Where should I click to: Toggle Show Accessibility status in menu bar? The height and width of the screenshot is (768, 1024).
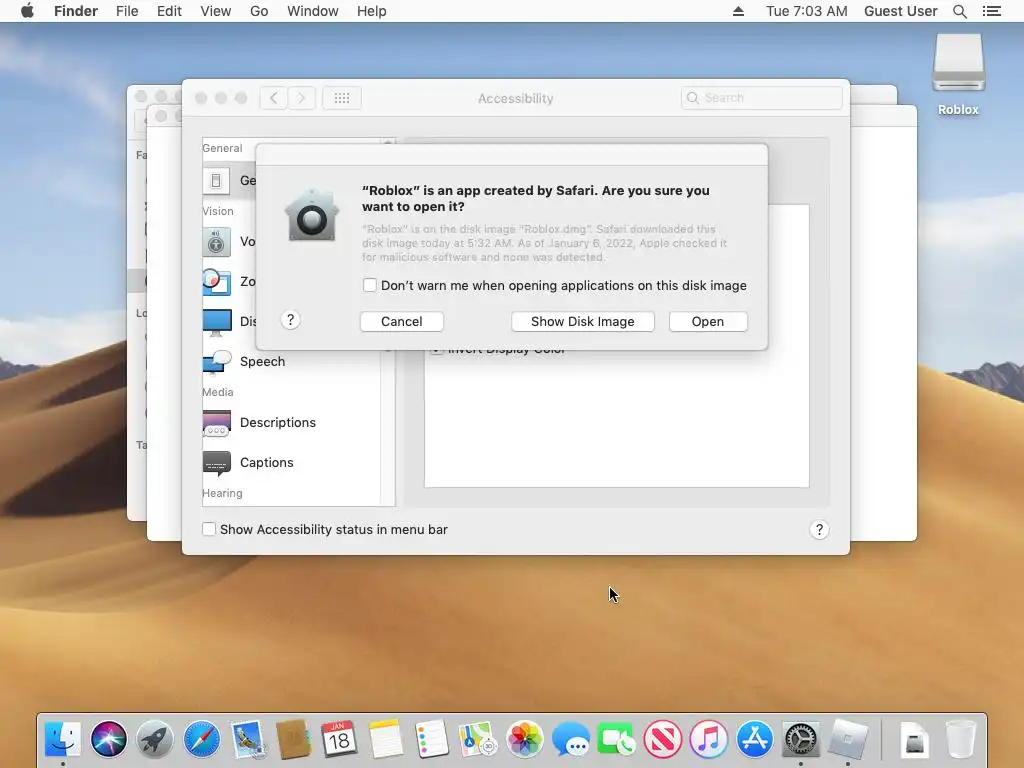point(209,529)
